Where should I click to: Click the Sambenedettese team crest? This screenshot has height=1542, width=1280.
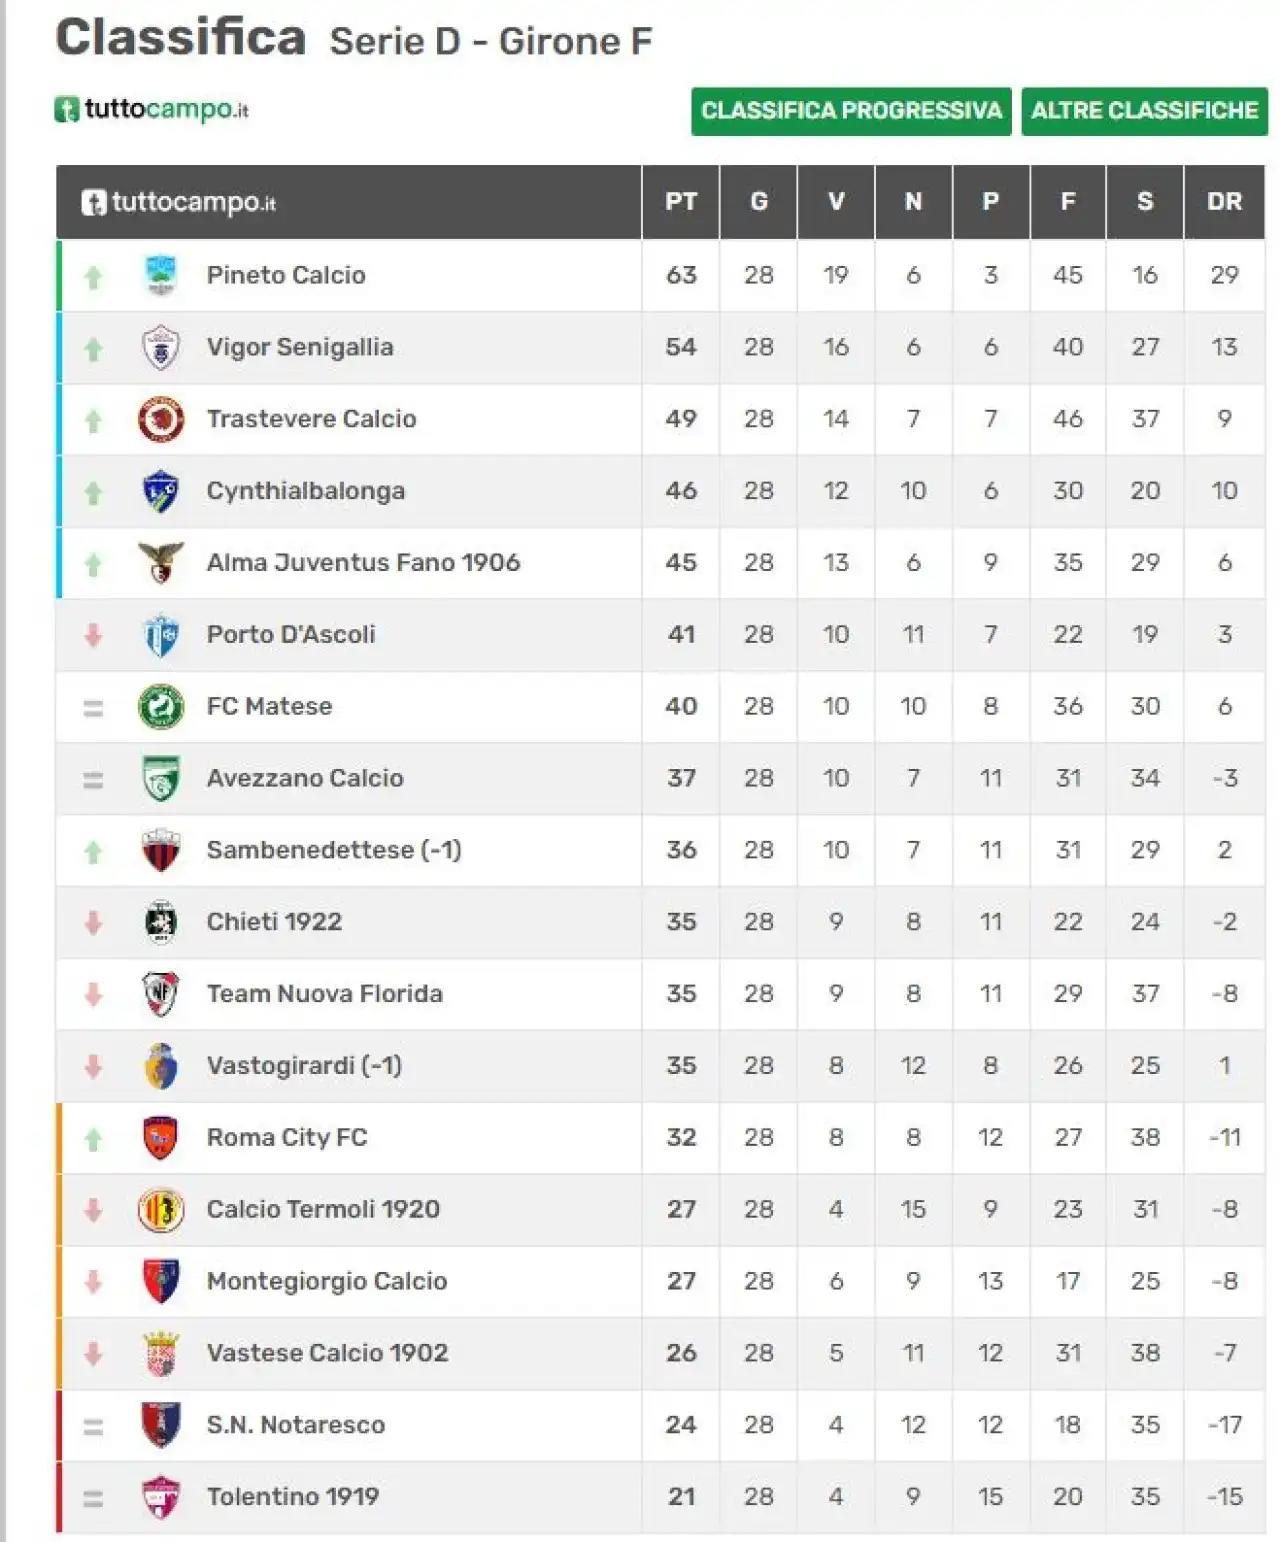(160, 850)
